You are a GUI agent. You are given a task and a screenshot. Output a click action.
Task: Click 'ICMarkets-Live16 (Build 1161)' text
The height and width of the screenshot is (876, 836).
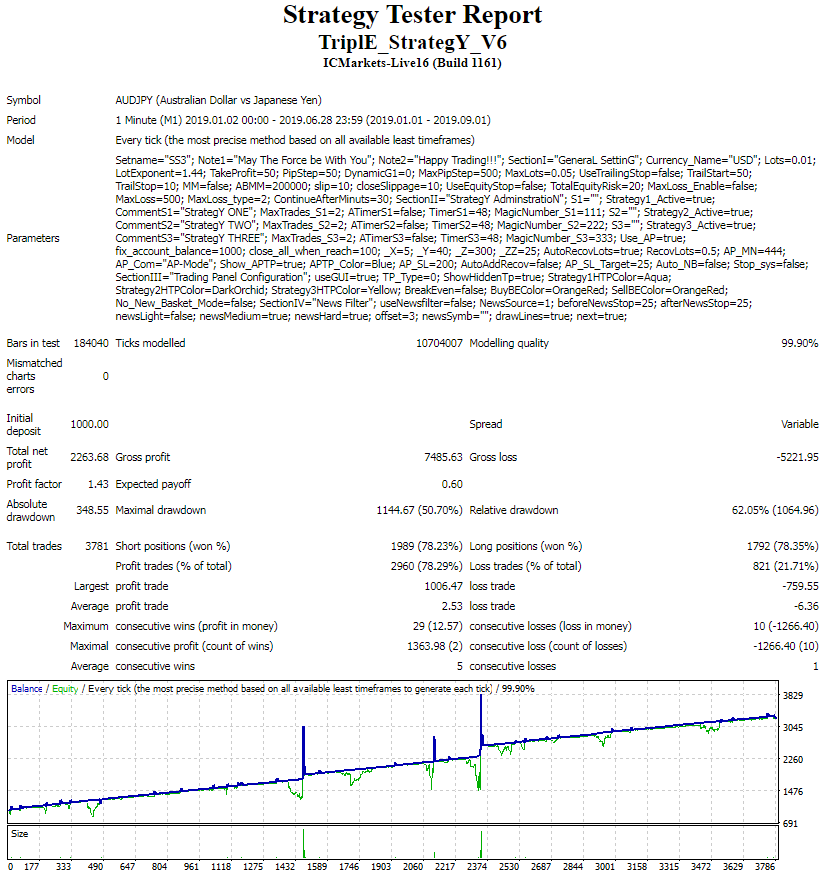(x=412, y=63)
